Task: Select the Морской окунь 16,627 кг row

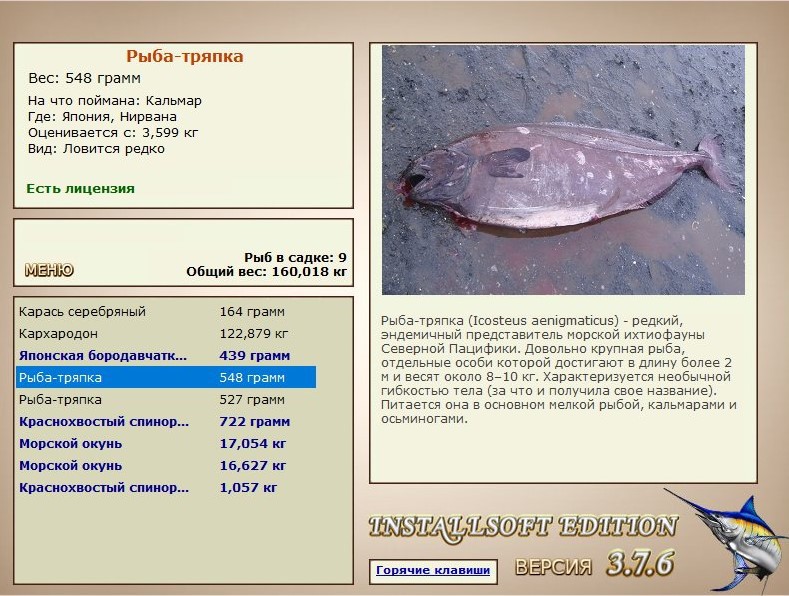Action: pos(166,466)
